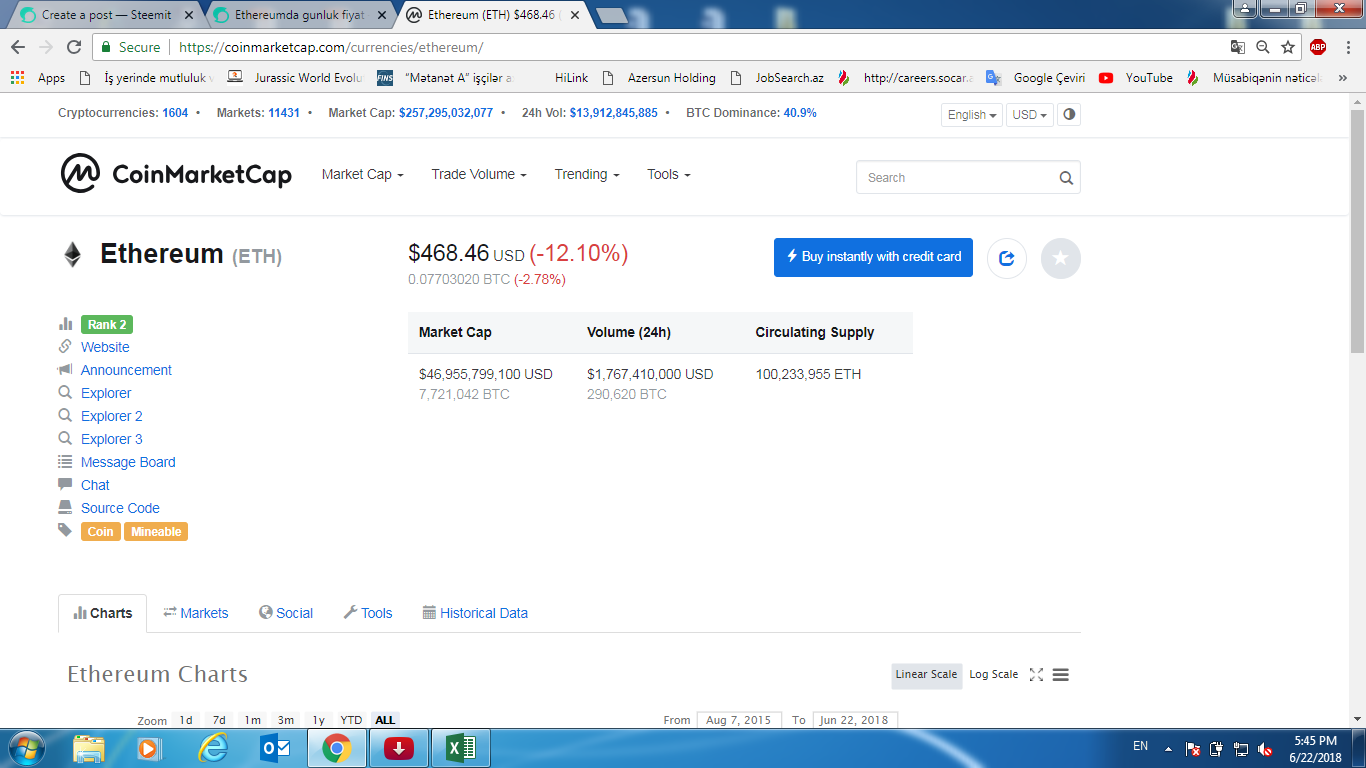Expand the Trade Volume menu

[x=479, y=174]
